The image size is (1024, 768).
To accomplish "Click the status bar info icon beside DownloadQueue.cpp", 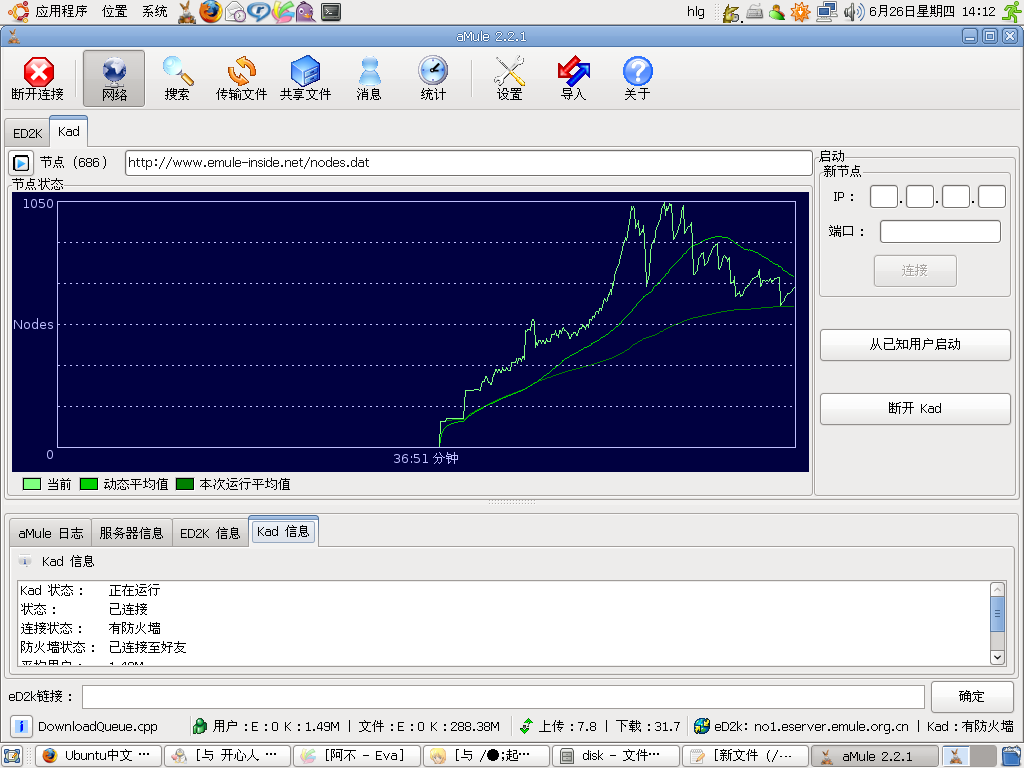I will coord(21,726).
